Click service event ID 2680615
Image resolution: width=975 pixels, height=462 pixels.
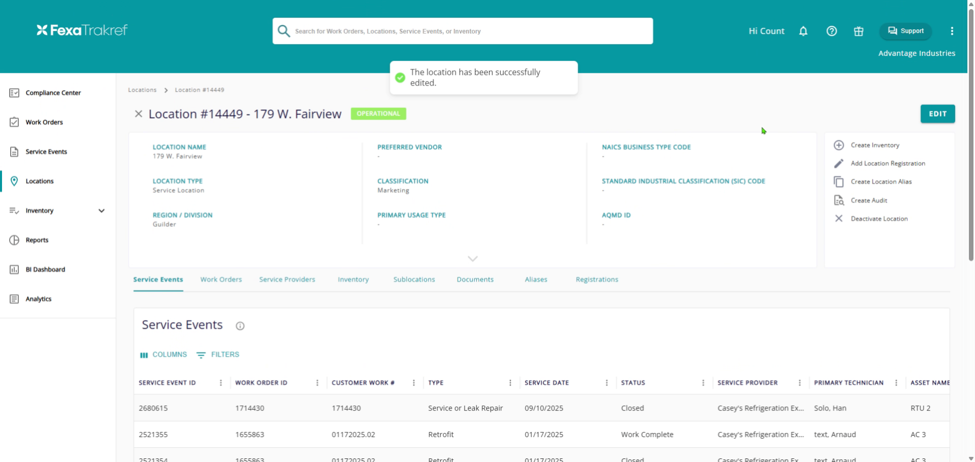coord(153,409)
